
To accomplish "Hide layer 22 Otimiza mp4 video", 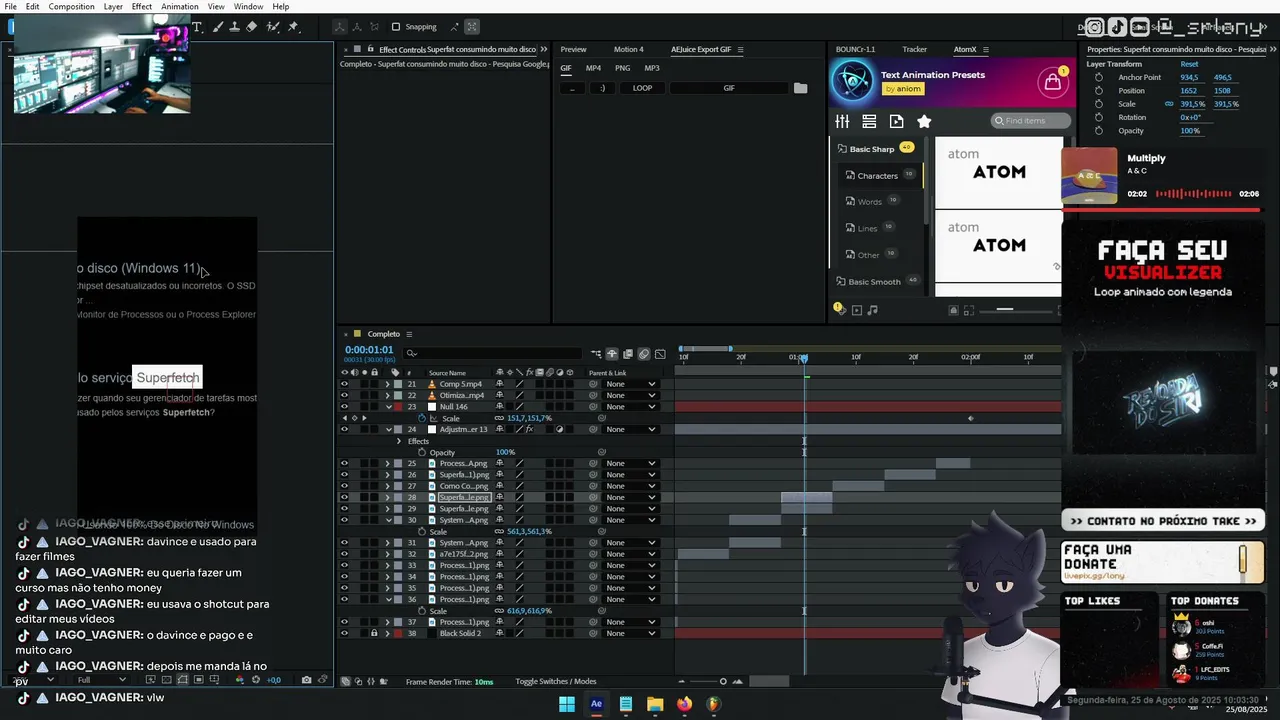I will point(344,395).
